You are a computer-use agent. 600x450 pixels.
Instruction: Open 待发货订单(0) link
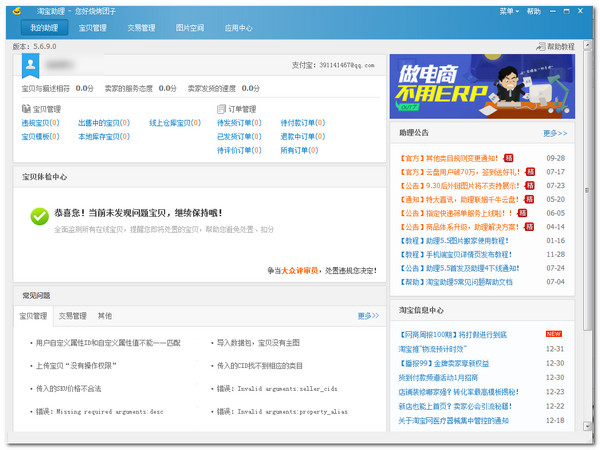[x=239, y=123]
